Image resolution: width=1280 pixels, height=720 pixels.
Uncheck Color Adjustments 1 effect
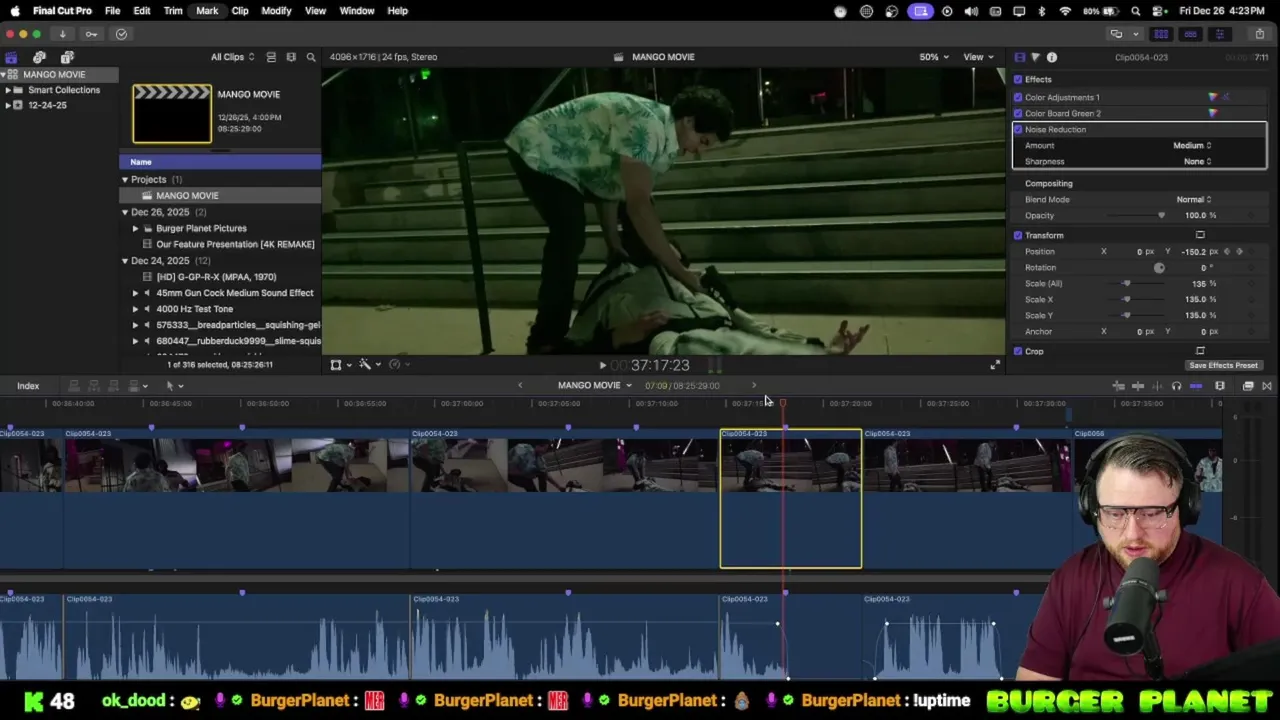click(1018, 97)
